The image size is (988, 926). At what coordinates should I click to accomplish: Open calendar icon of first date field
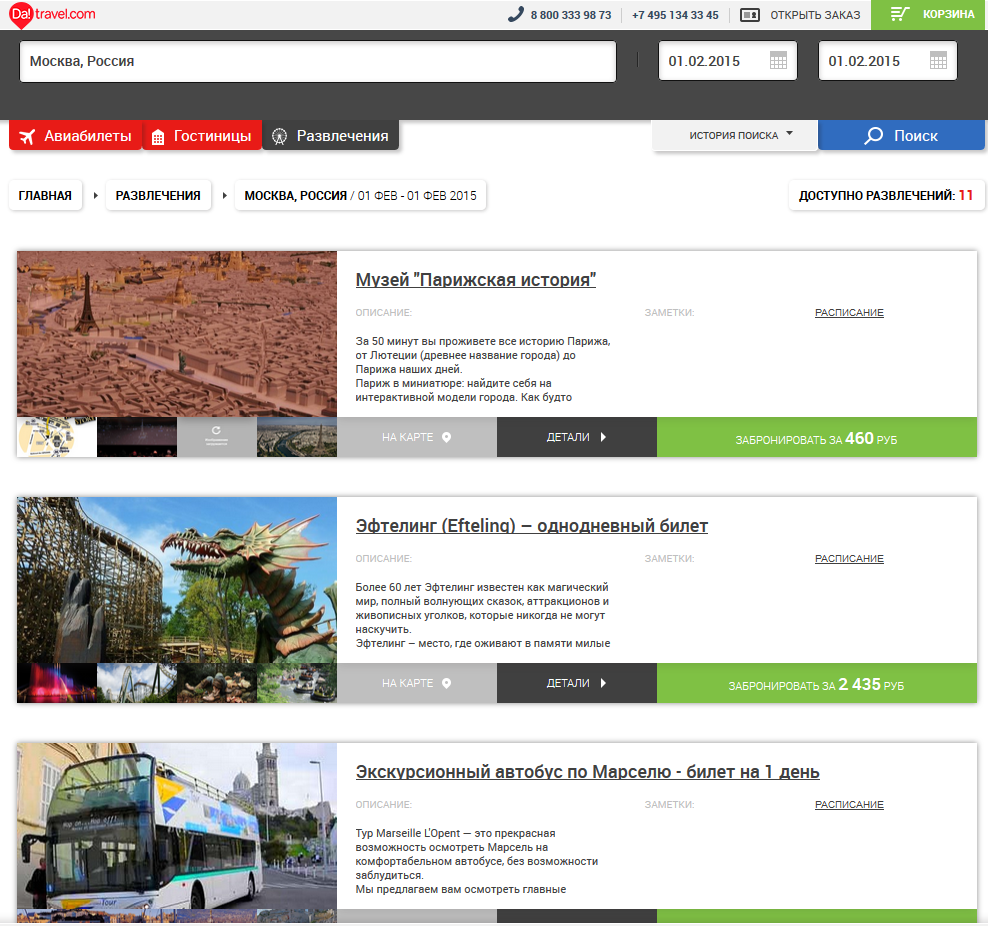778,61
